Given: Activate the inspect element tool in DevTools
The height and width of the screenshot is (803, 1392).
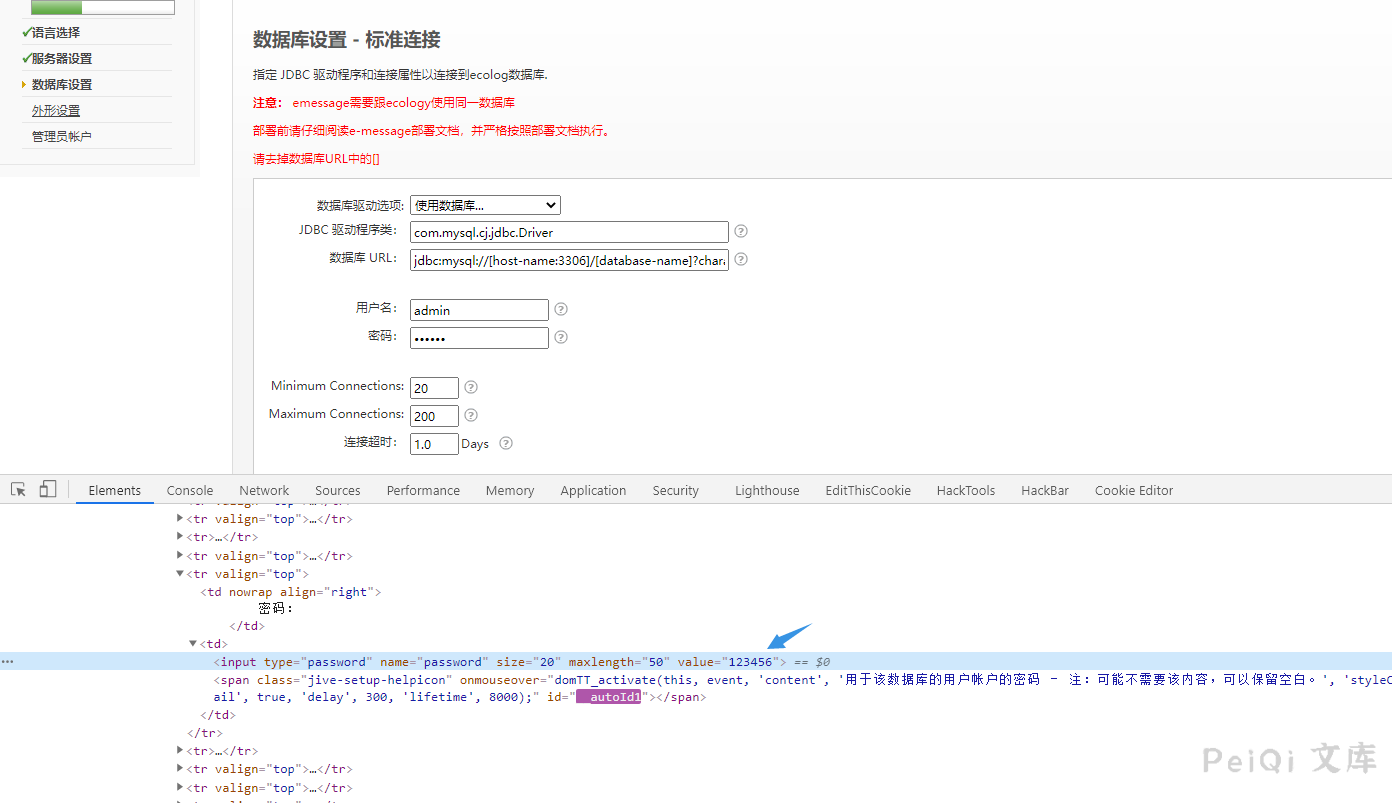Looking at the screenshot, I should [x=17, y=489].
